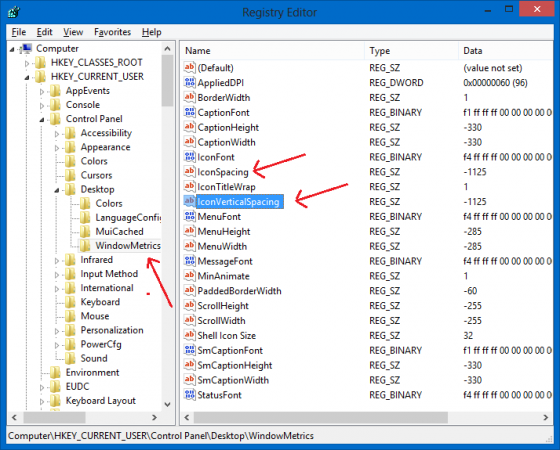560x450 pixels.
Task: Open the Edit menu
Action: 44,32
